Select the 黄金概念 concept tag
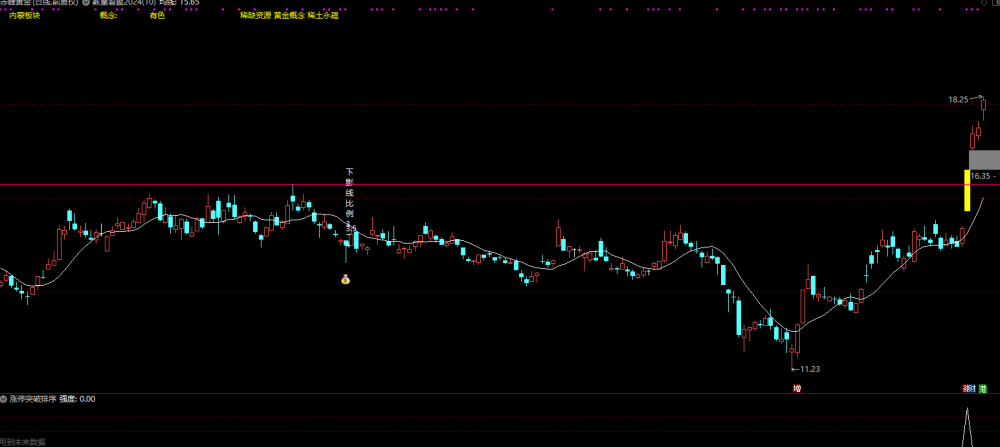The height and width of the screenshot is (447, 1000). pos(289,15)
